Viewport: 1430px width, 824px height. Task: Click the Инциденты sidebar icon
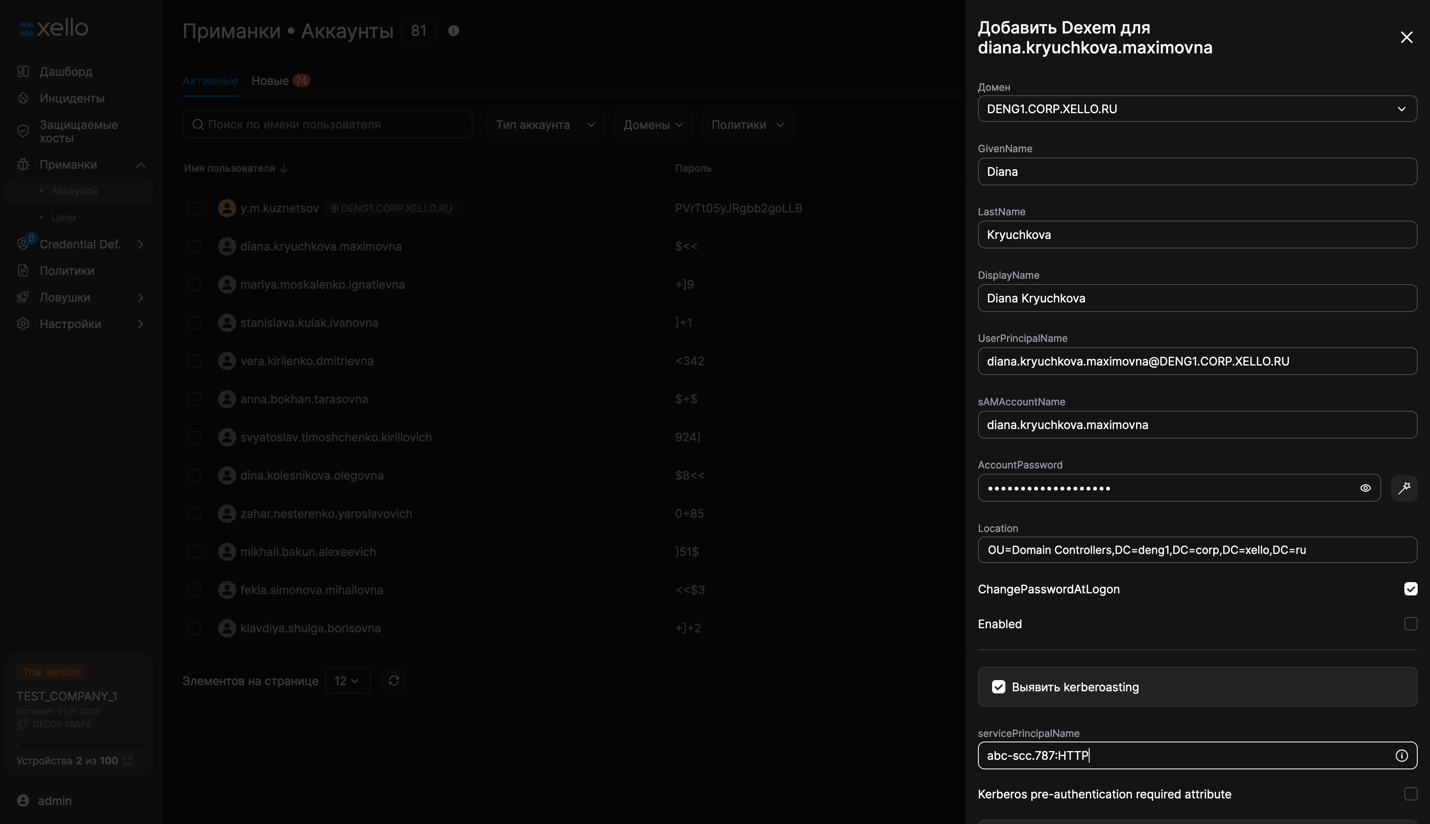point(23,98)
